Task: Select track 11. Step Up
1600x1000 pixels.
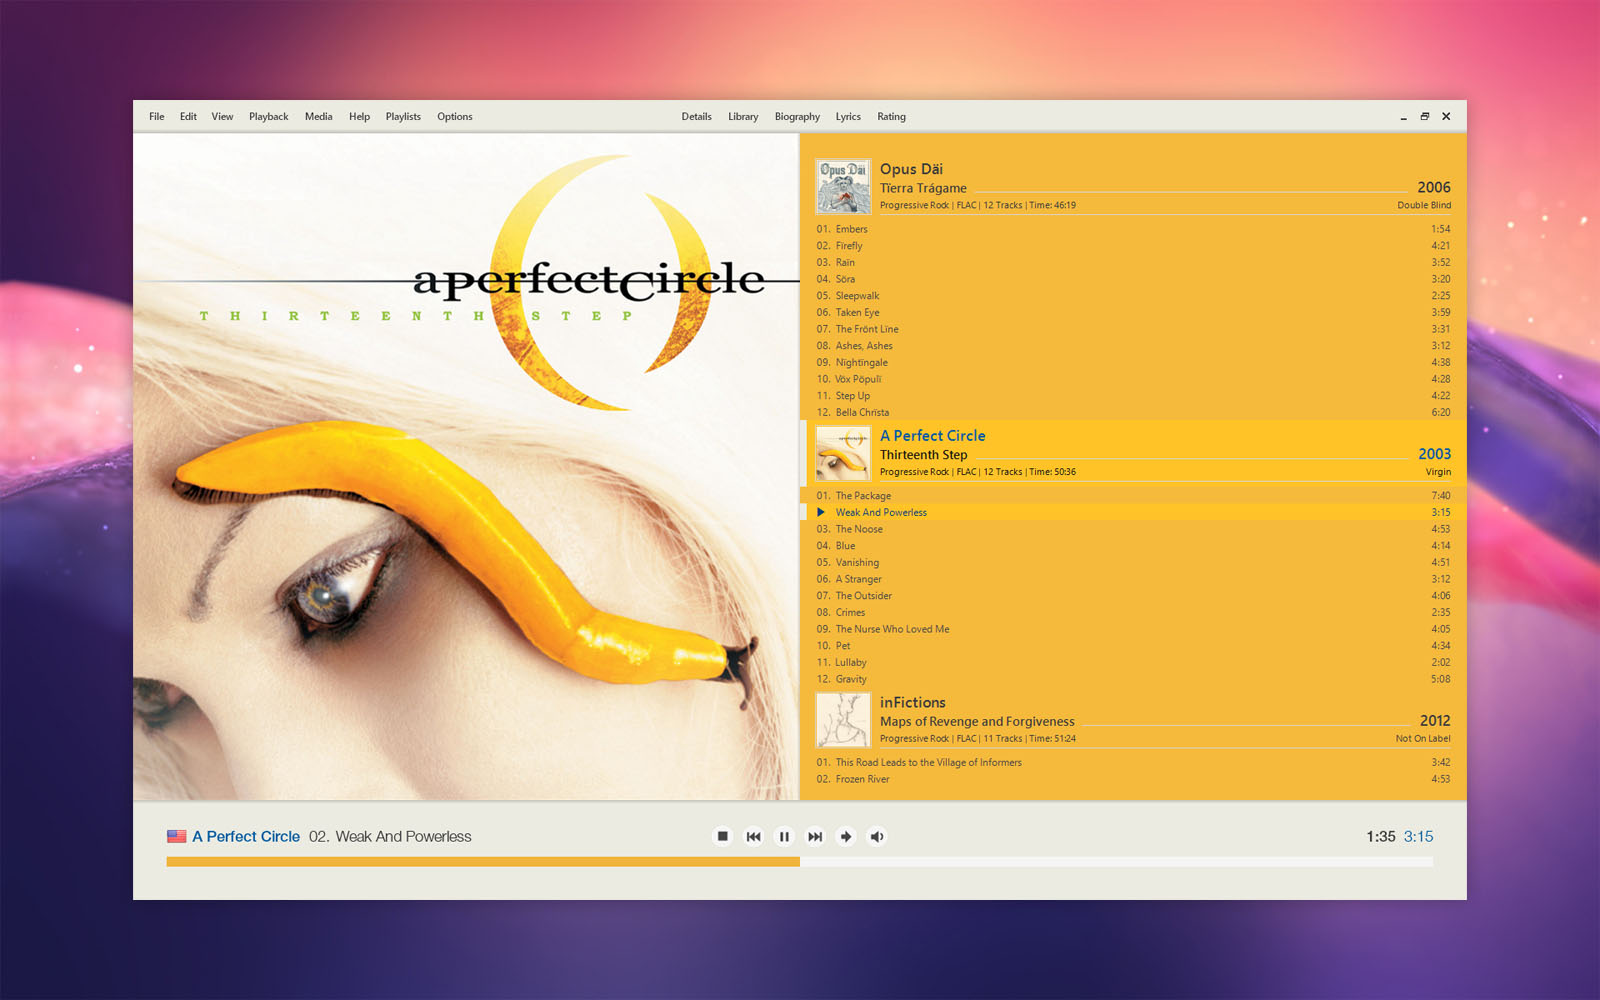Action: tap(1133, 395)
